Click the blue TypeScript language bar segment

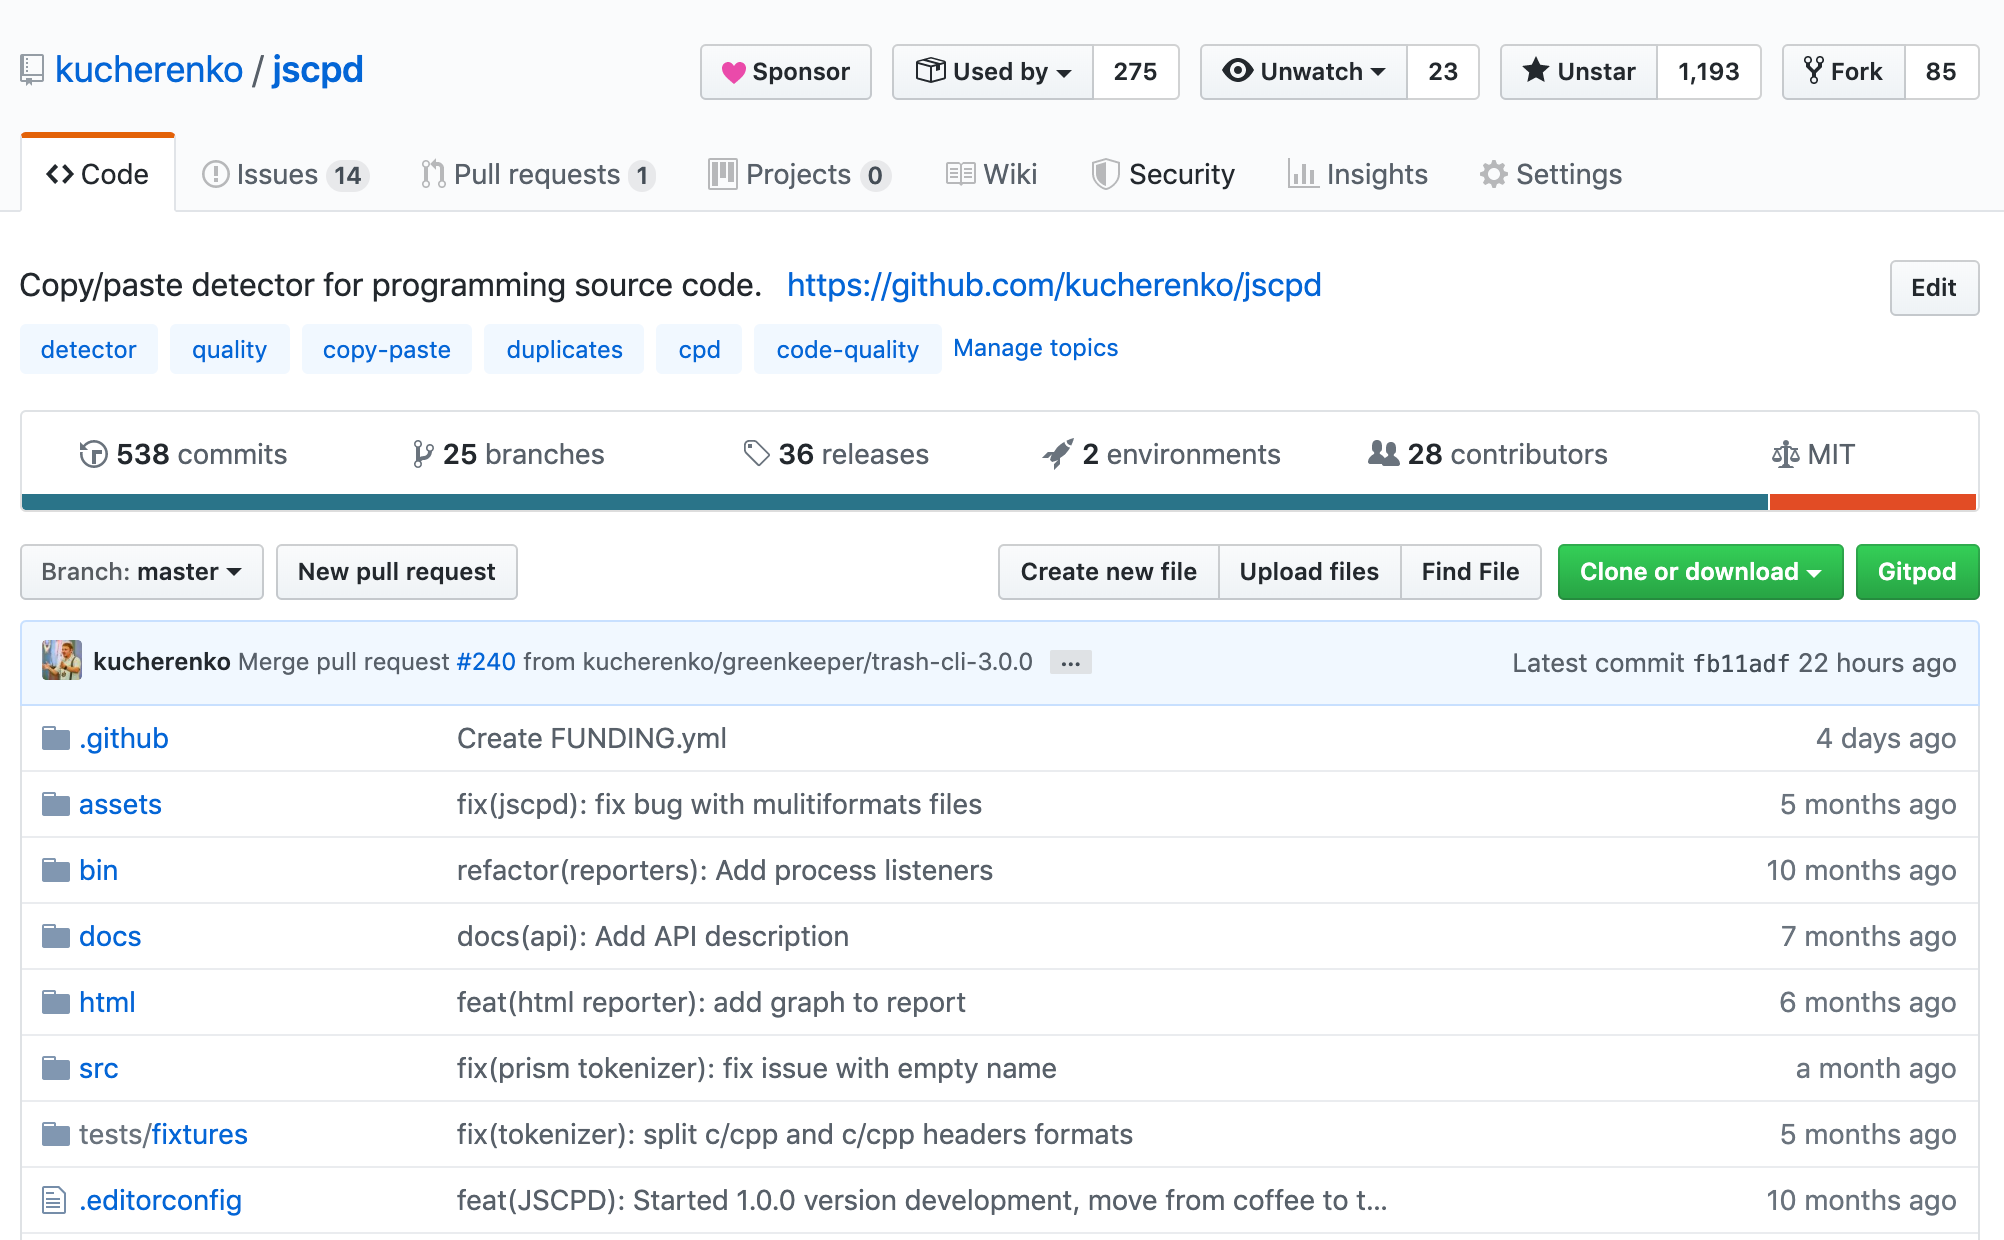(895, 502)
